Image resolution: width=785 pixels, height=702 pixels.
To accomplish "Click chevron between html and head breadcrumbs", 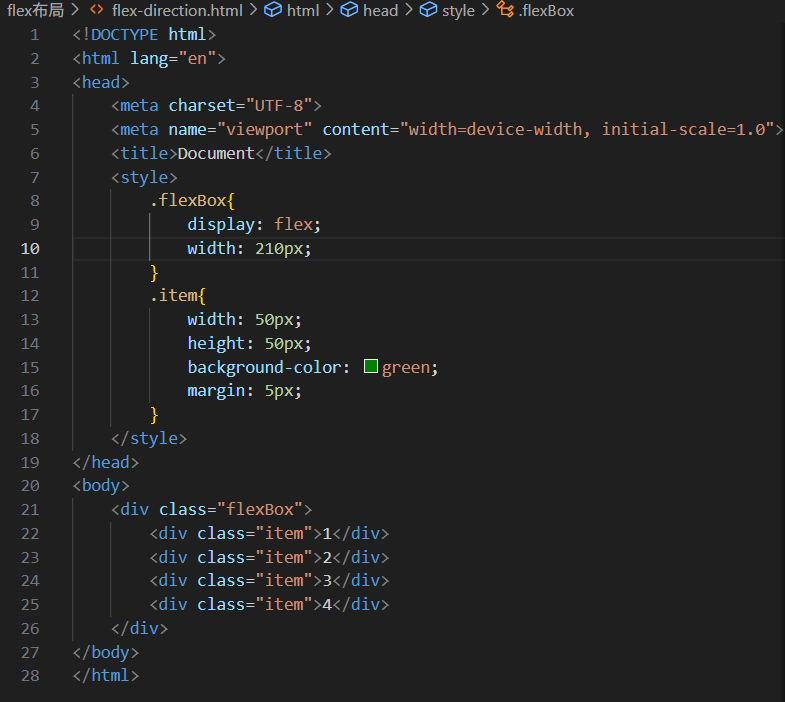I will 329,10.
